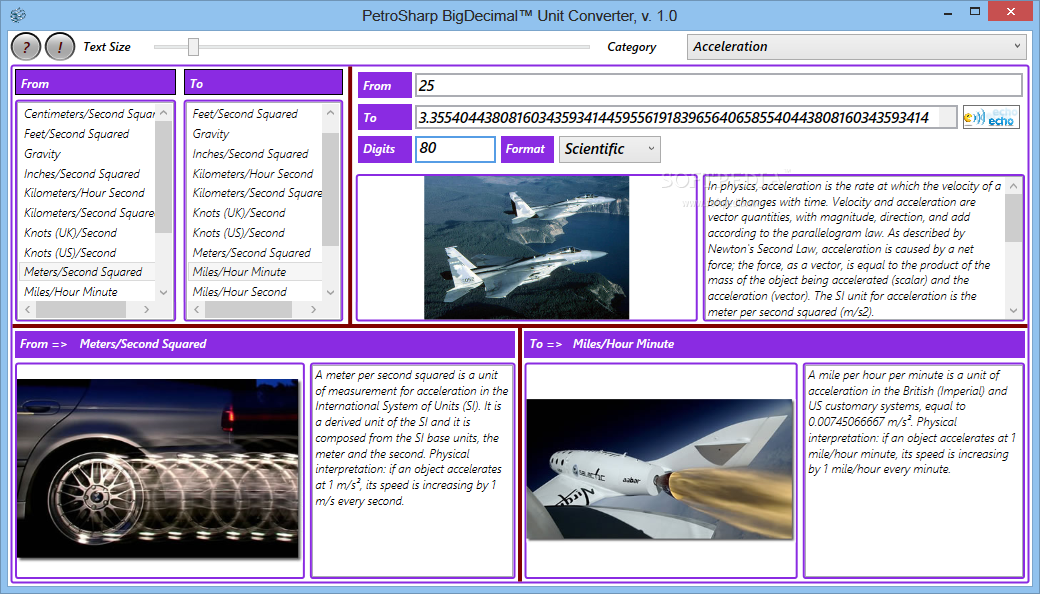Open the Acceleration category dropdown
1040x594 pixels.
point(856,46)
